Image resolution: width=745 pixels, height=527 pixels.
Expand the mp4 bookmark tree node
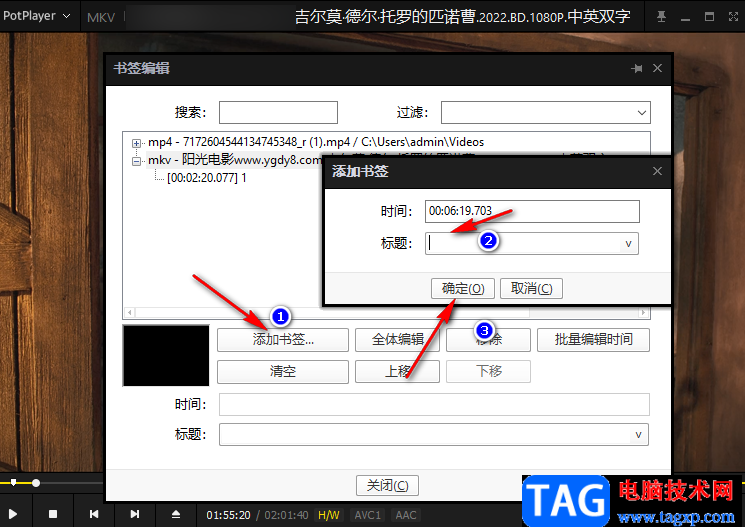136,143
